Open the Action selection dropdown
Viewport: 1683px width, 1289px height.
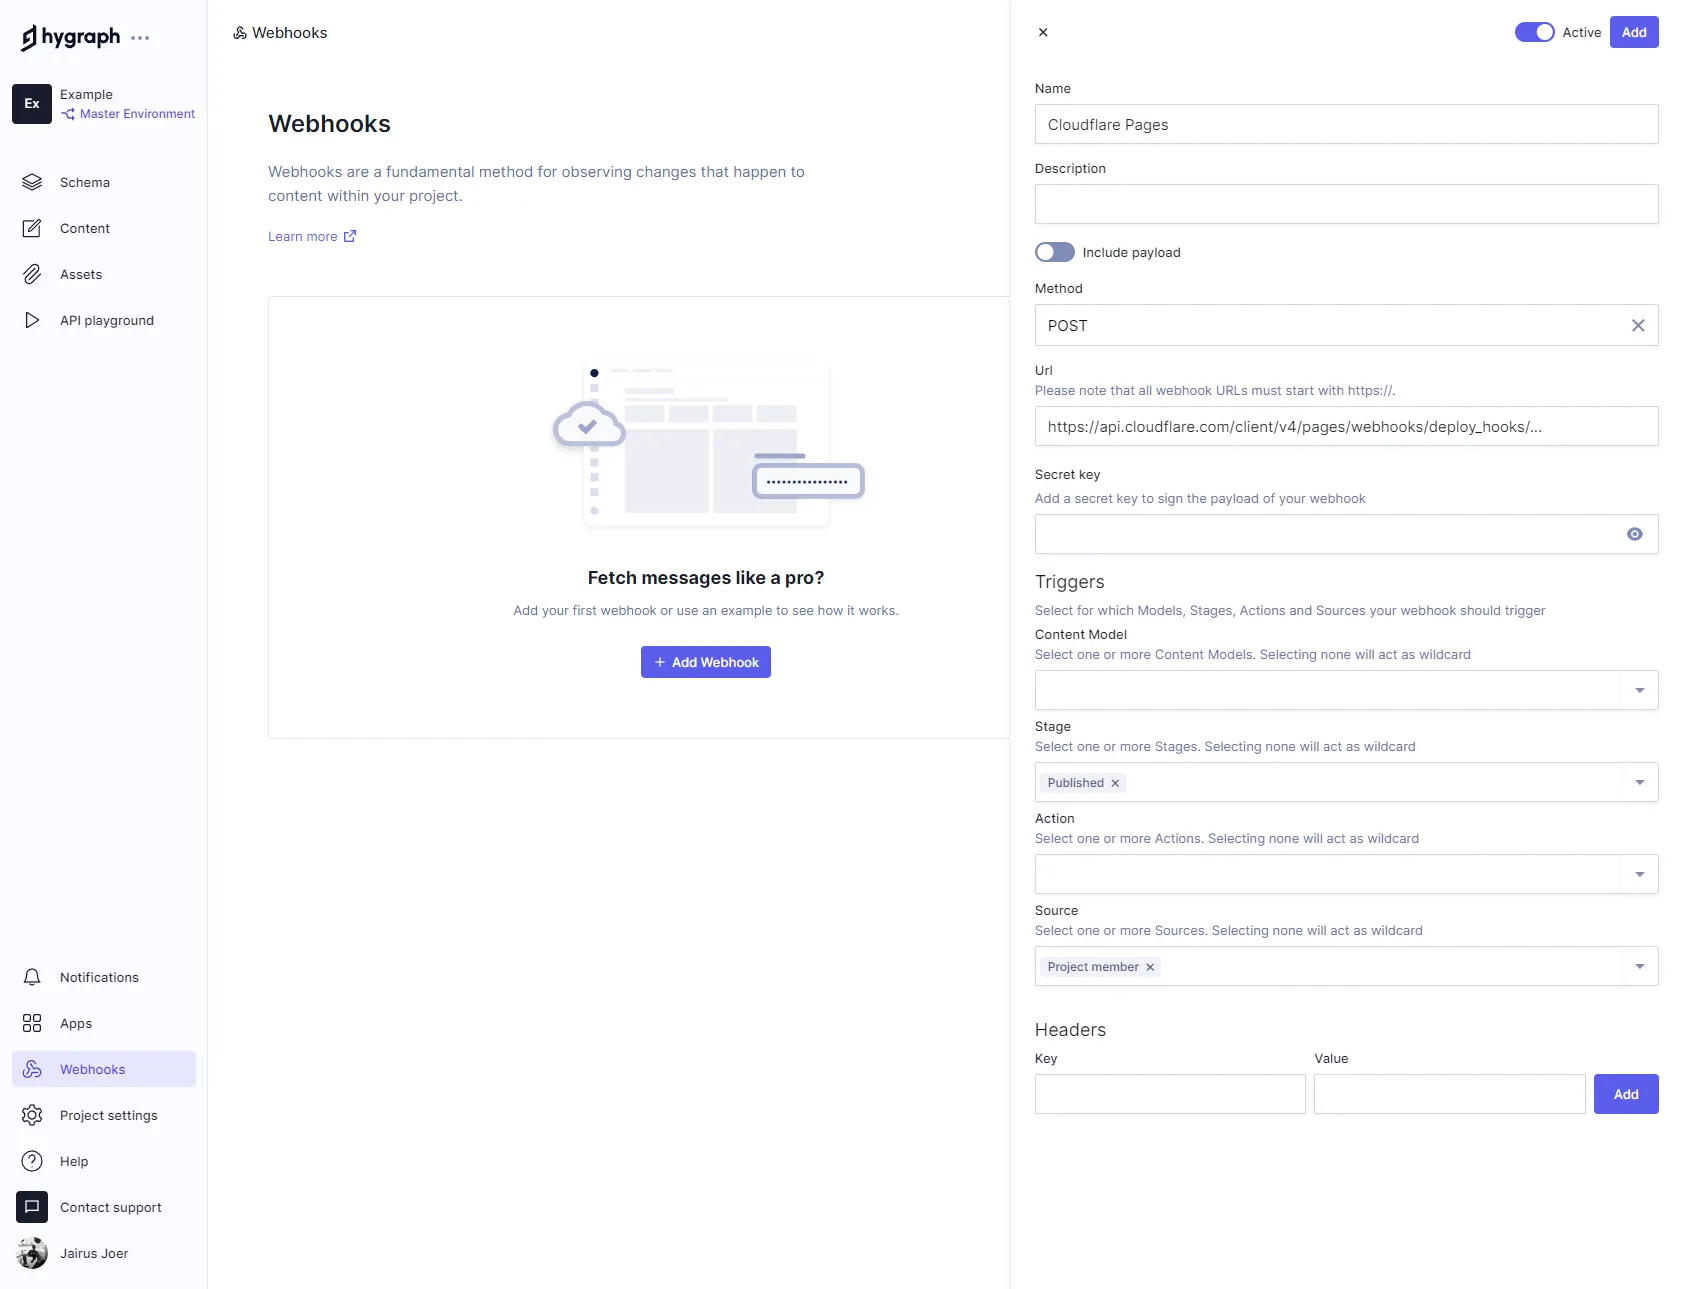coord(1638,873)
